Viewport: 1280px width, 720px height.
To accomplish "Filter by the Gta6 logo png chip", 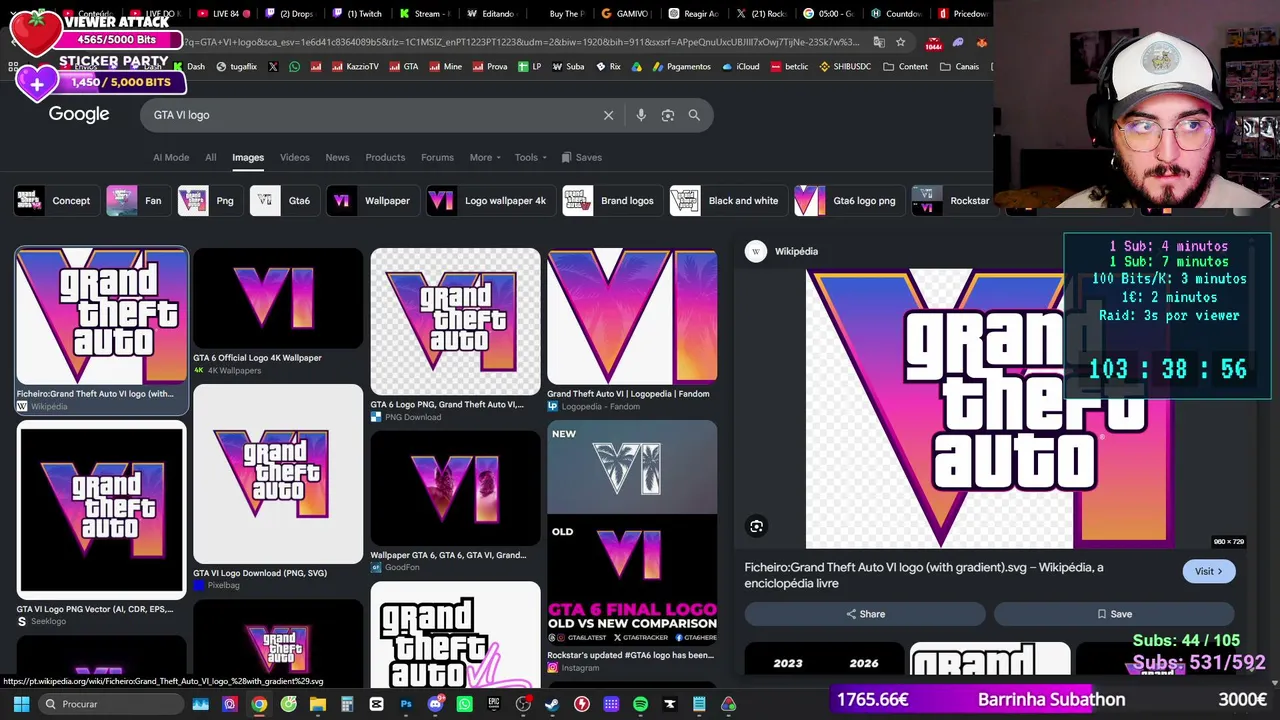I will (849, 200).
